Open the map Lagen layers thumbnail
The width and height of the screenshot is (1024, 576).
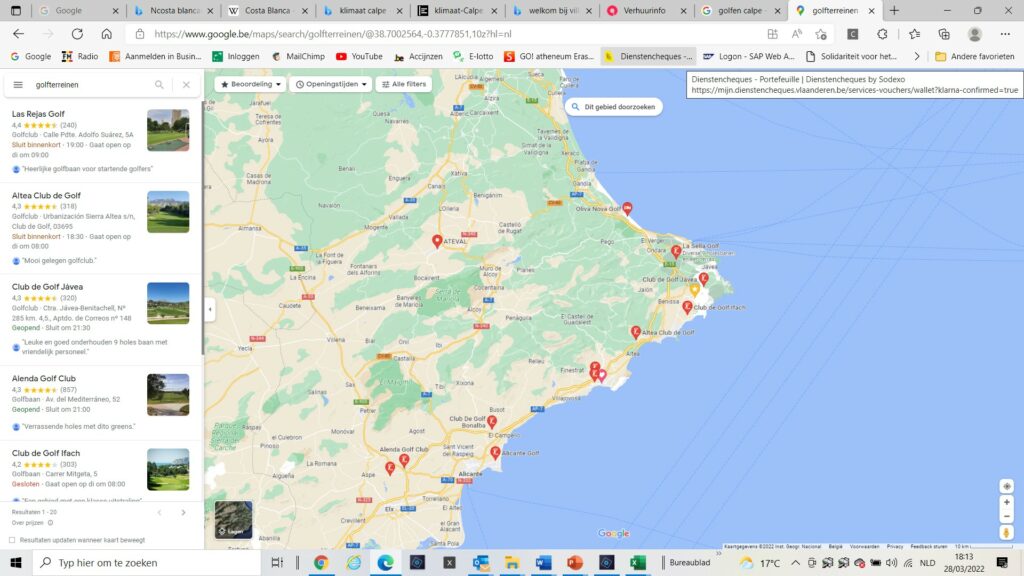pos(234,519)
